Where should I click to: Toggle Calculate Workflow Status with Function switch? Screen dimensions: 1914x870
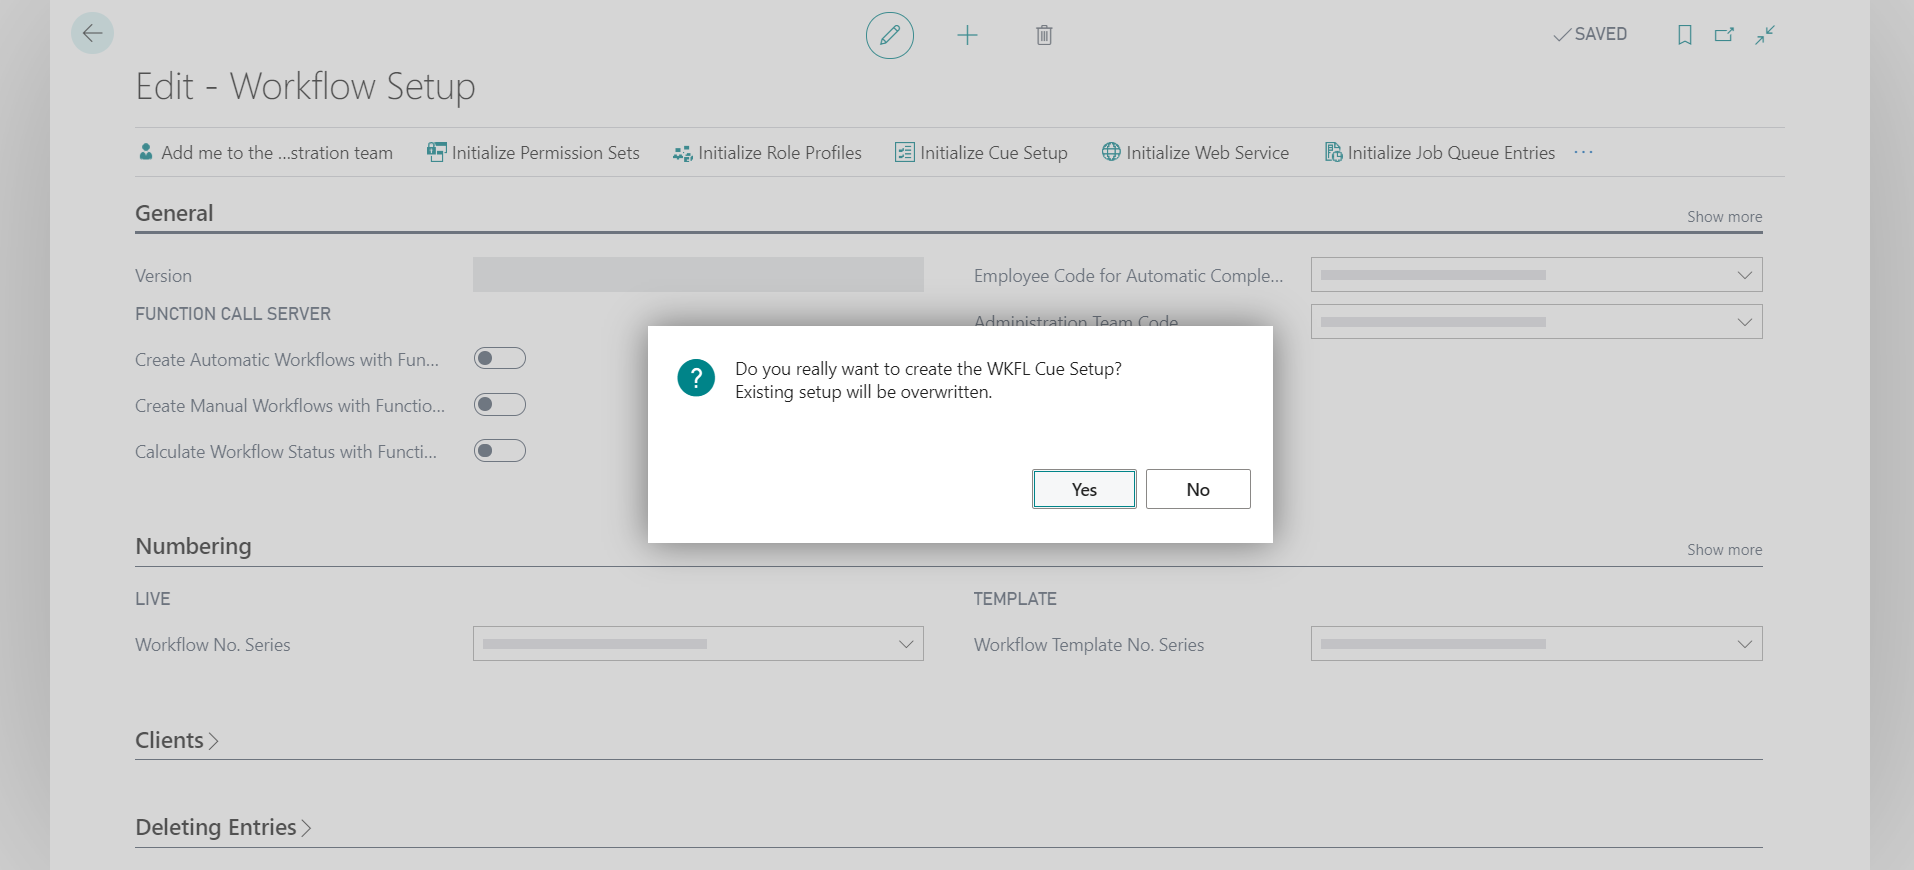pos(500,451)
